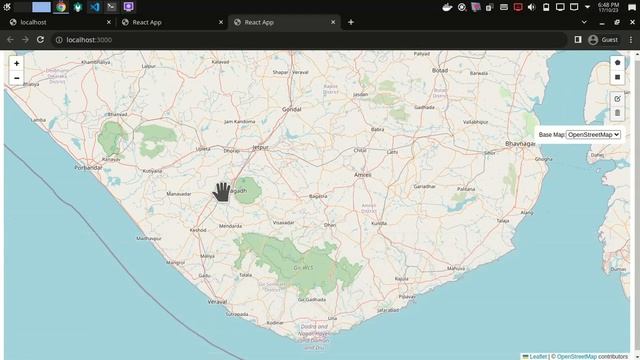Click the Bhavnagar label on the map
The image size is (640, 360).
tap(520, 144)
